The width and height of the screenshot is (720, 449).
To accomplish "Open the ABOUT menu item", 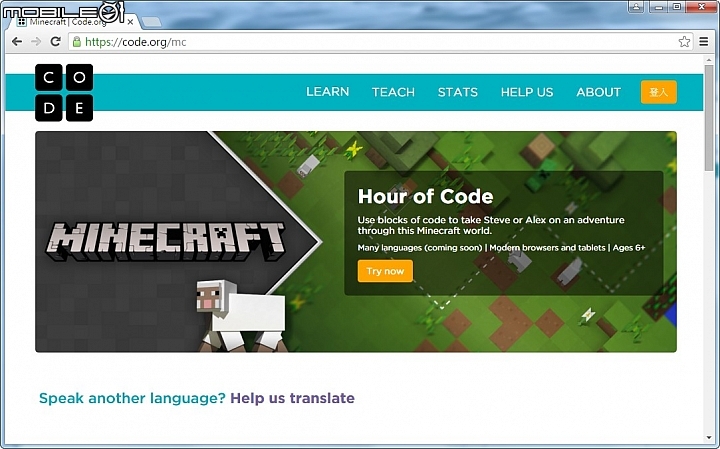I will [x=598, y=92].
